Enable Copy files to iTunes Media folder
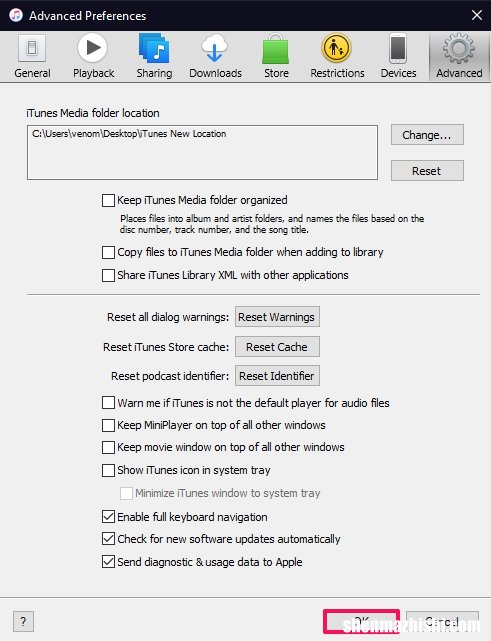Image resolution: width=491 pixels, height=641 pixels. tap(108, 252)
